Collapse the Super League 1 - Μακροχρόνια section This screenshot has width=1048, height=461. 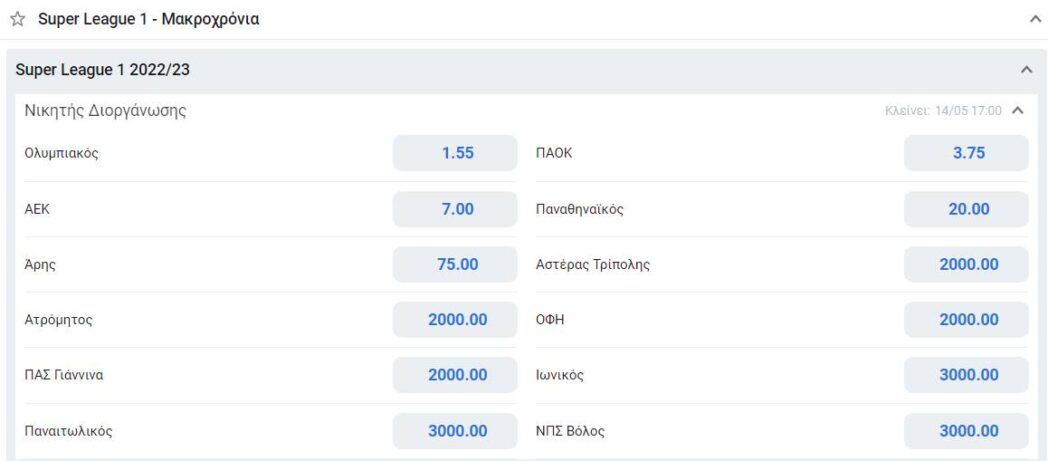1035,19
